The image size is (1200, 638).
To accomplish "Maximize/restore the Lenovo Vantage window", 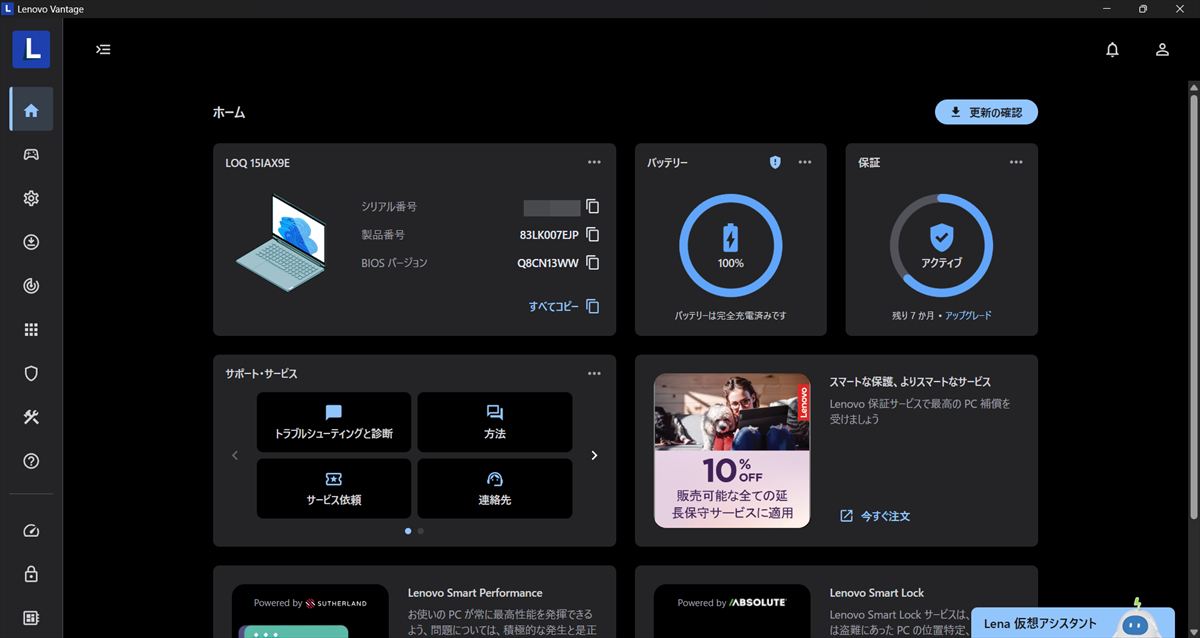I will click(x=1143, y=9).
